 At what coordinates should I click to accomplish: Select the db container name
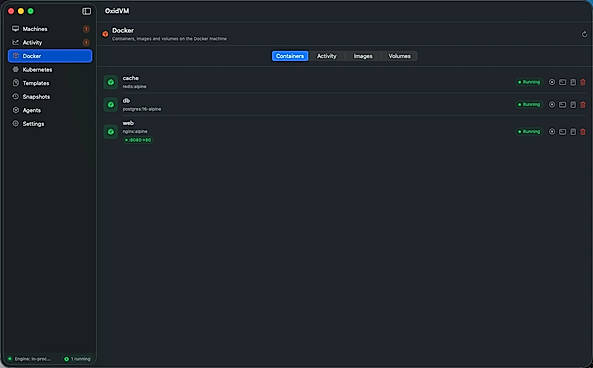[126, 101]
